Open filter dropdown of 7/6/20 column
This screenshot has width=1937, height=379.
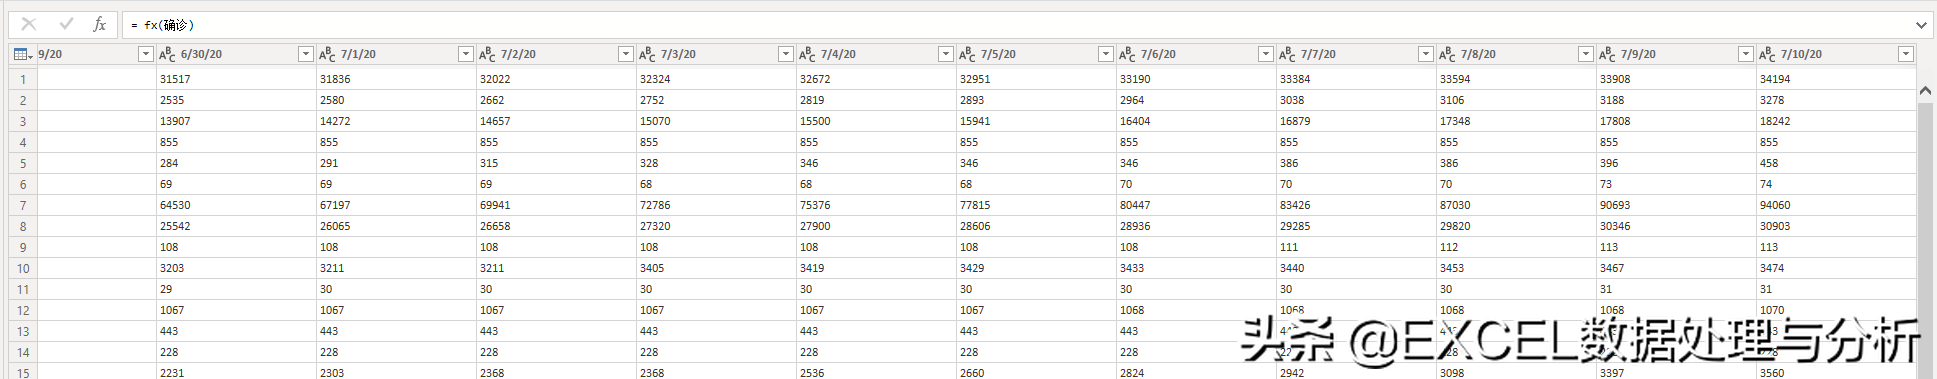(1266, 54)
